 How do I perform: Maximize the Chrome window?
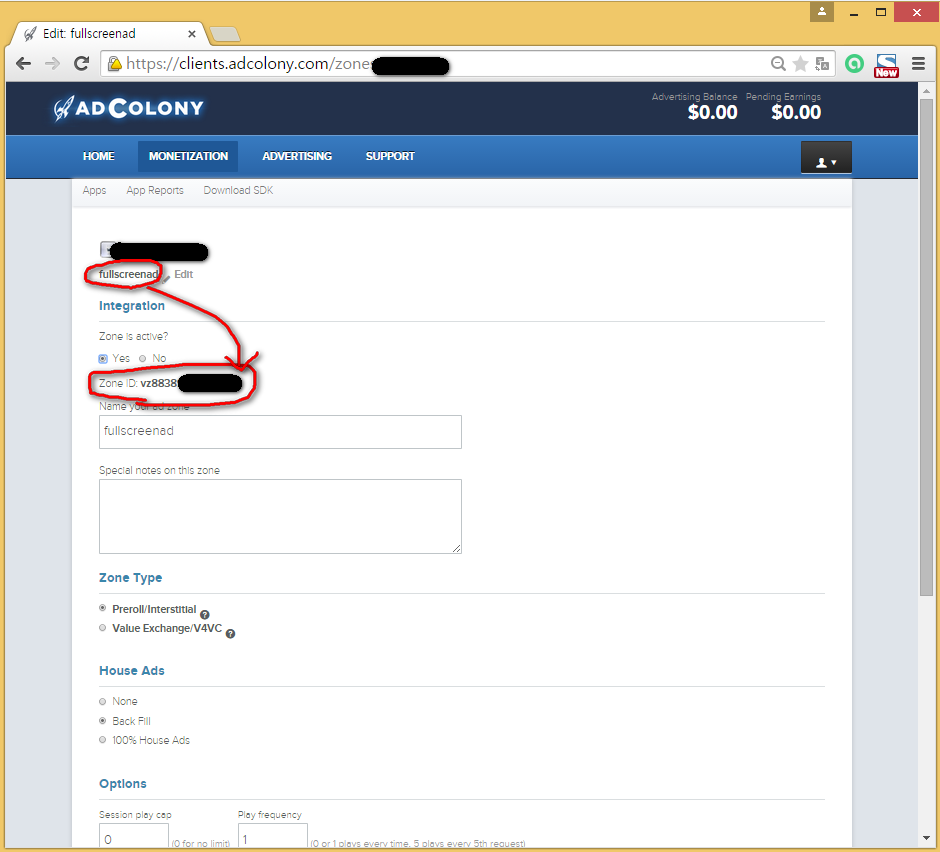[x=881, y=12]
